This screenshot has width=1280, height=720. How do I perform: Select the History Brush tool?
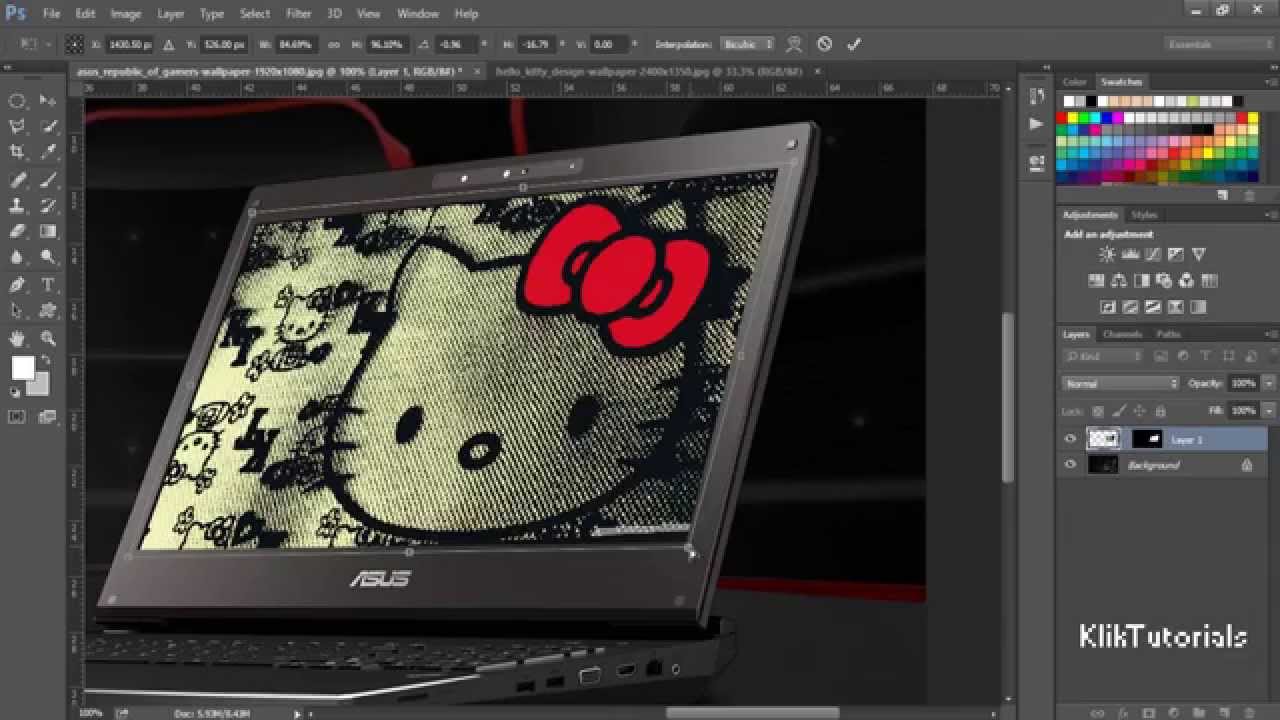pyautogui.click(x=48, y=206)
